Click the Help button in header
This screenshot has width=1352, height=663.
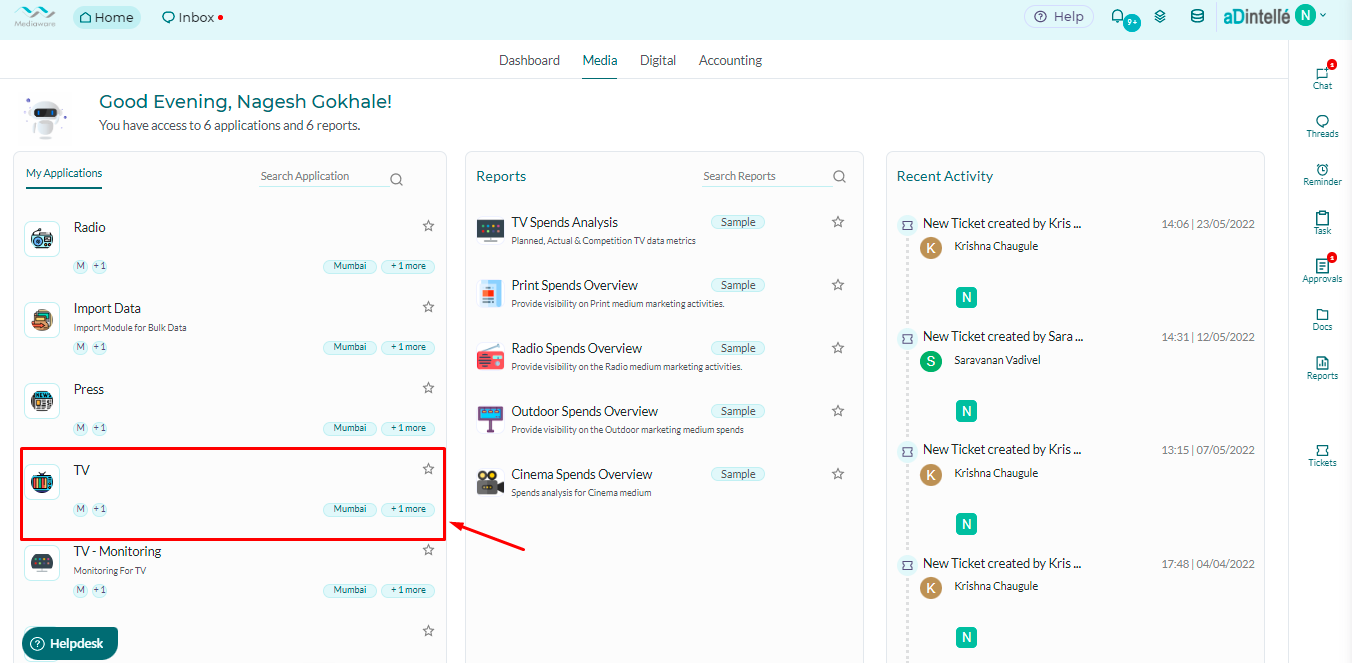tap(1058, 17)
